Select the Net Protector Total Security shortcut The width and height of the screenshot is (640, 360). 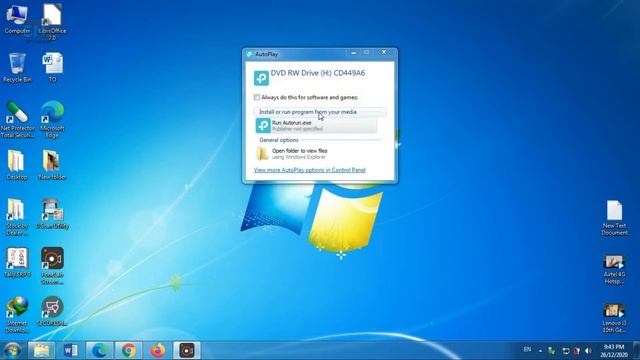pyautogui.click(x=17, y=120)
